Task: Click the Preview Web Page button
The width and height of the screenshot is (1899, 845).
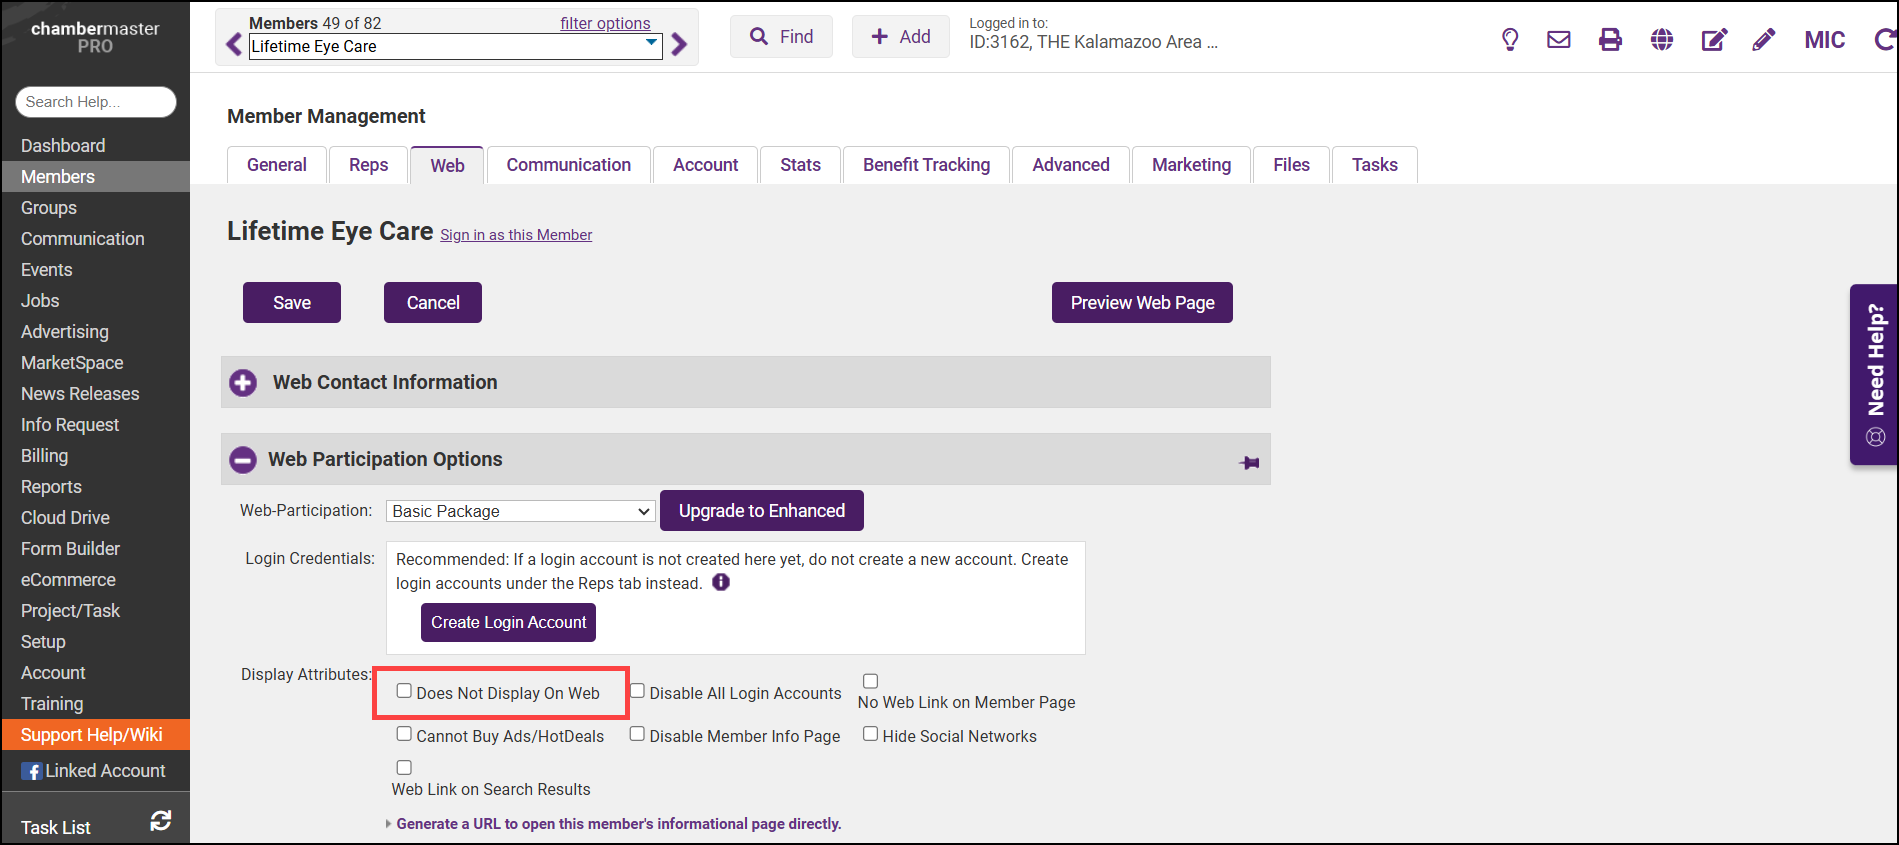Action: pyautogui.click(x=1142, y=303)
